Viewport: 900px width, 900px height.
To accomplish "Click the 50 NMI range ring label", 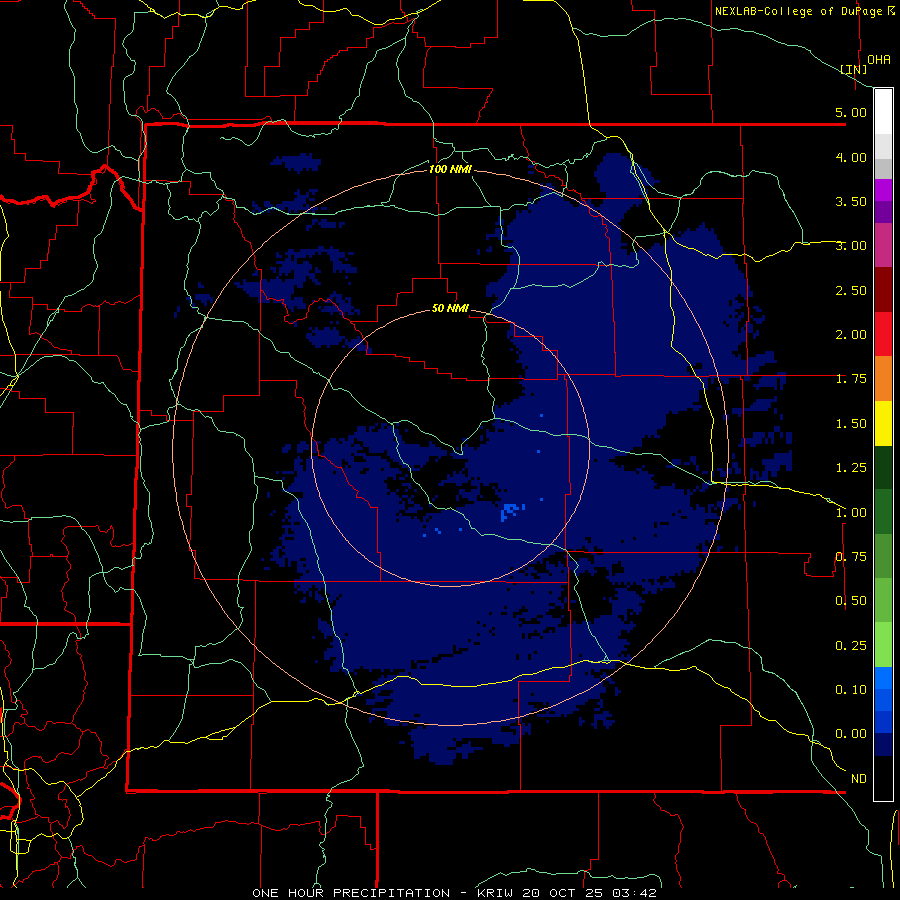I will coord(450,309).
